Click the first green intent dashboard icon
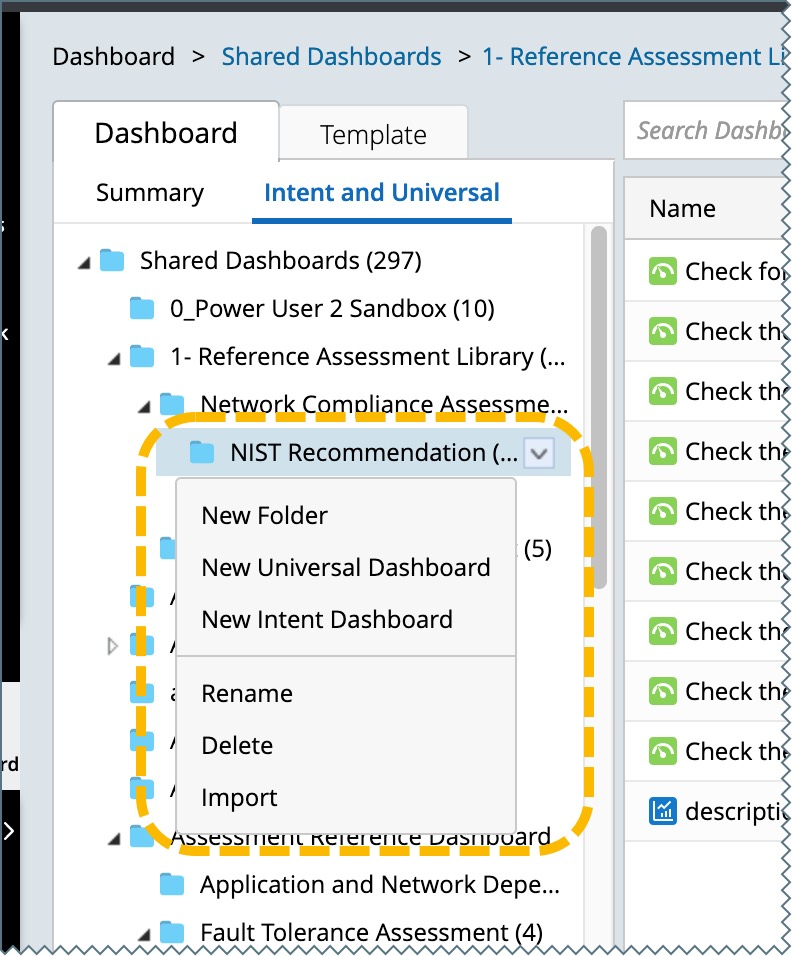The width and height of the screenshot is (792, 956). click(x=662, y=272)
